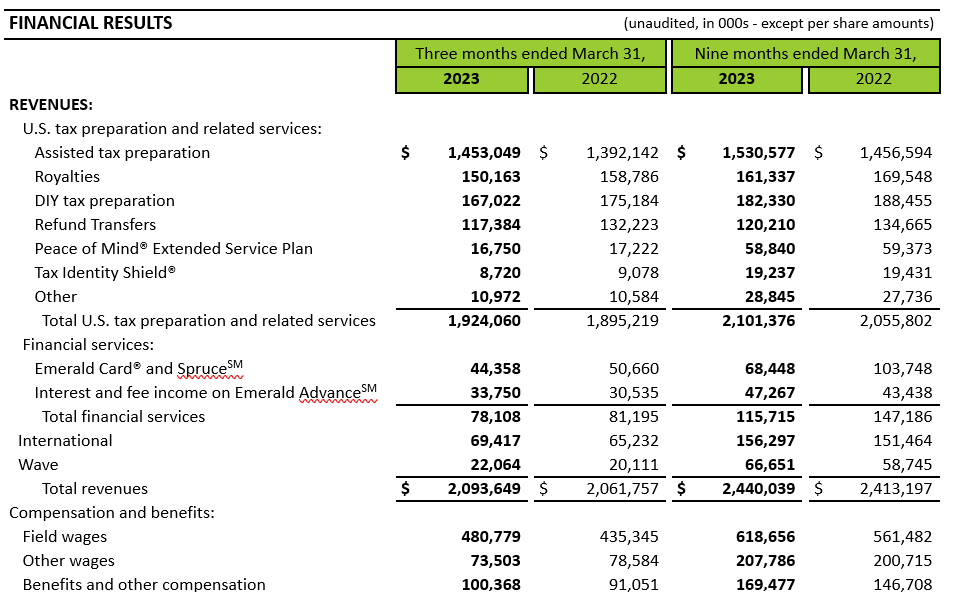Select the REVENUES: section label
967x592 pixels.
(51, 104)
